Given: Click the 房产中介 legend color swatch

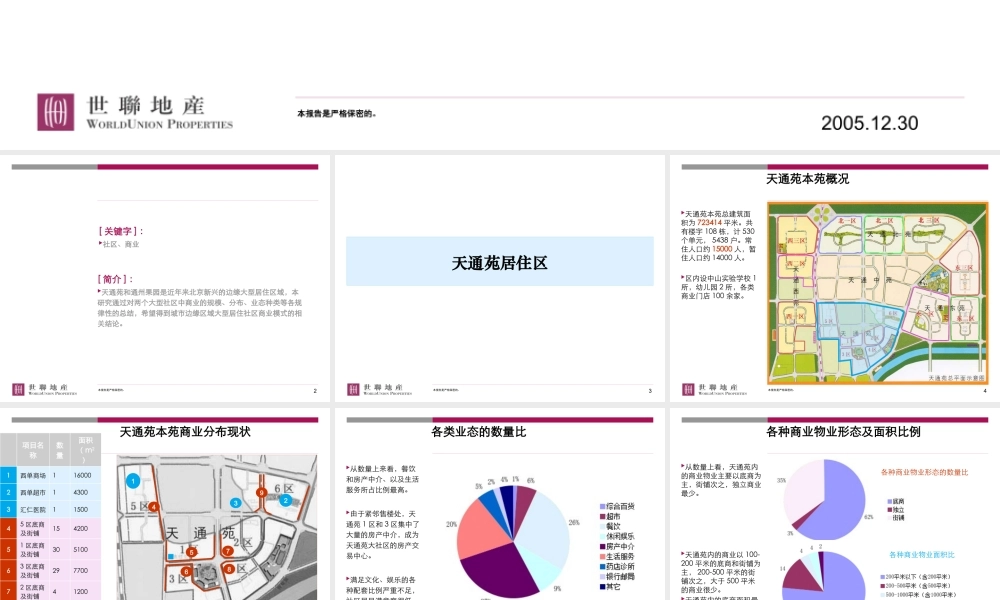Looking at the screenshot, I should (x=602, y=546).
